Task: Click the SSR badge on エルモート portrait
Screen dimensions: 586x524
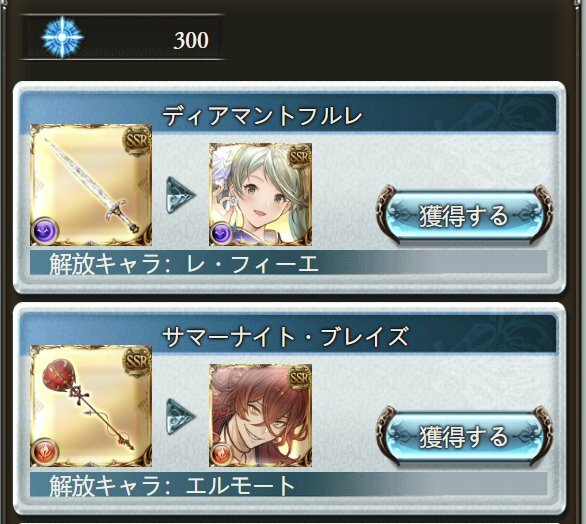Action: [x=300, y=377]
